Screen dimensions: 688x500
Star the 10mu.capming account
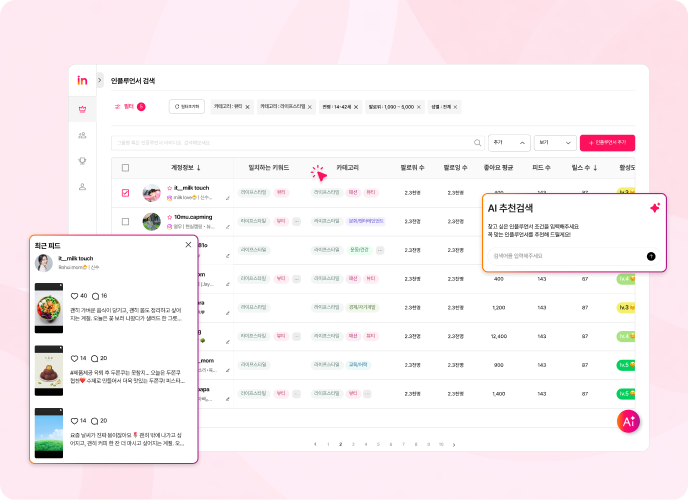[x=169, y=217]
